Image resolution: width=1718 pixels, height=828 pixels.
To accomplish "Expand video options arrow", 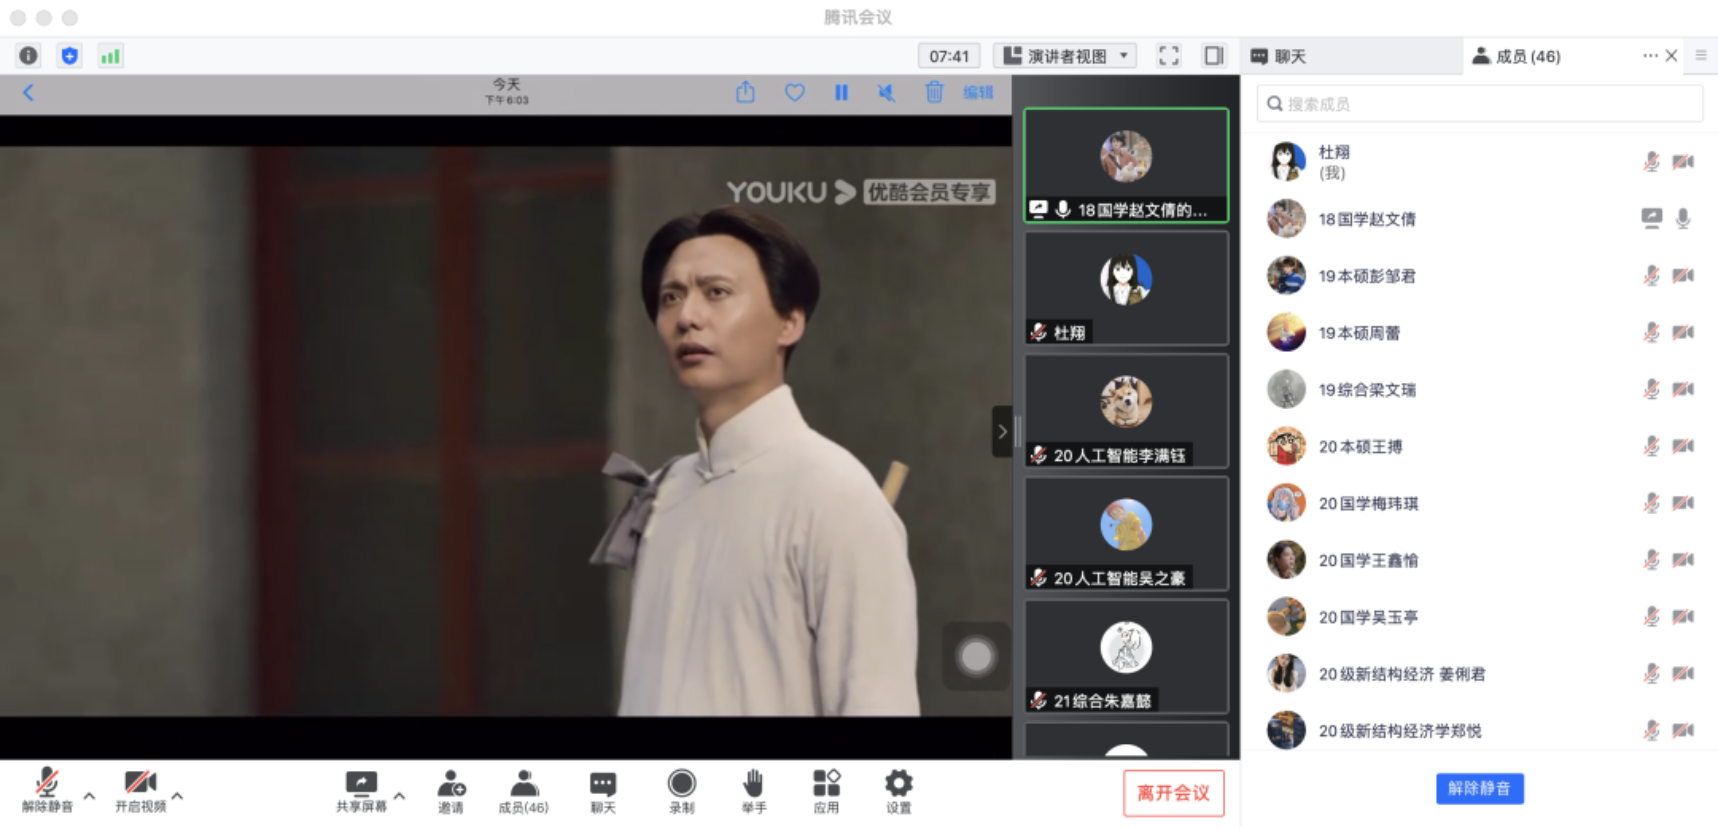I will click(177, 796).
